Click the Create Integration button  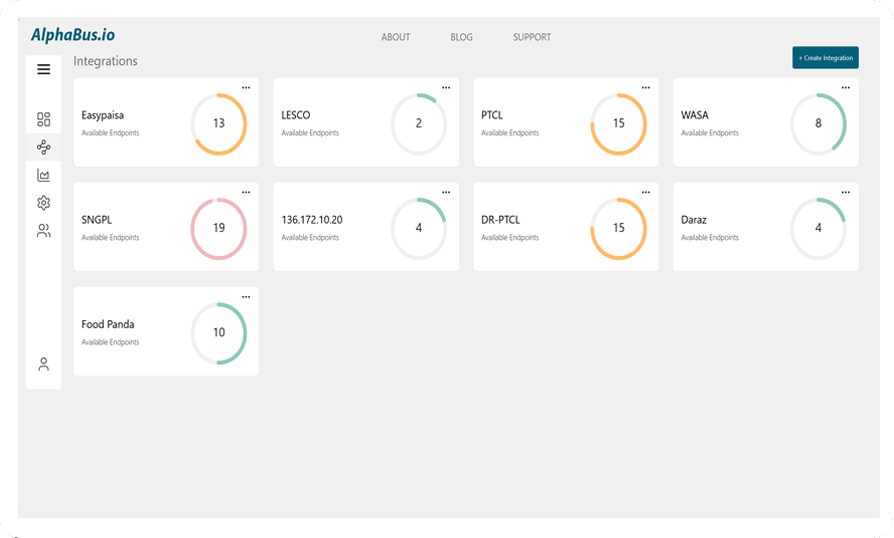coord(825,58)
